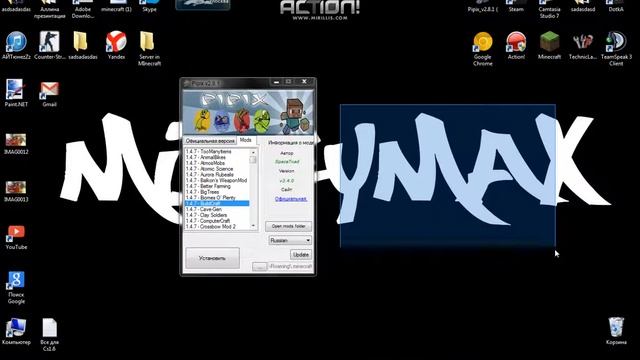Select '1.4.7 - AtmosMobs' in mod list
This screenshot has height=360, width=640.
[x=217, y=163]
